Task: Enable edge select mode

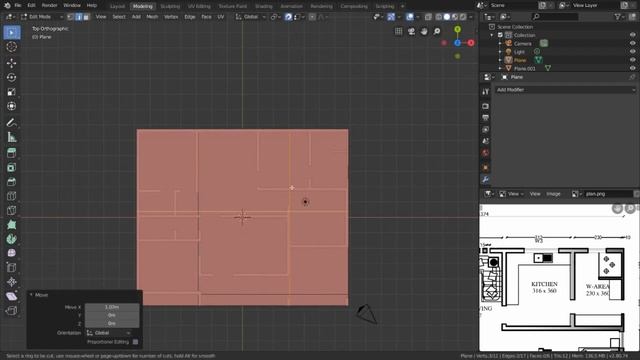Action: click(x=78, y=17)
